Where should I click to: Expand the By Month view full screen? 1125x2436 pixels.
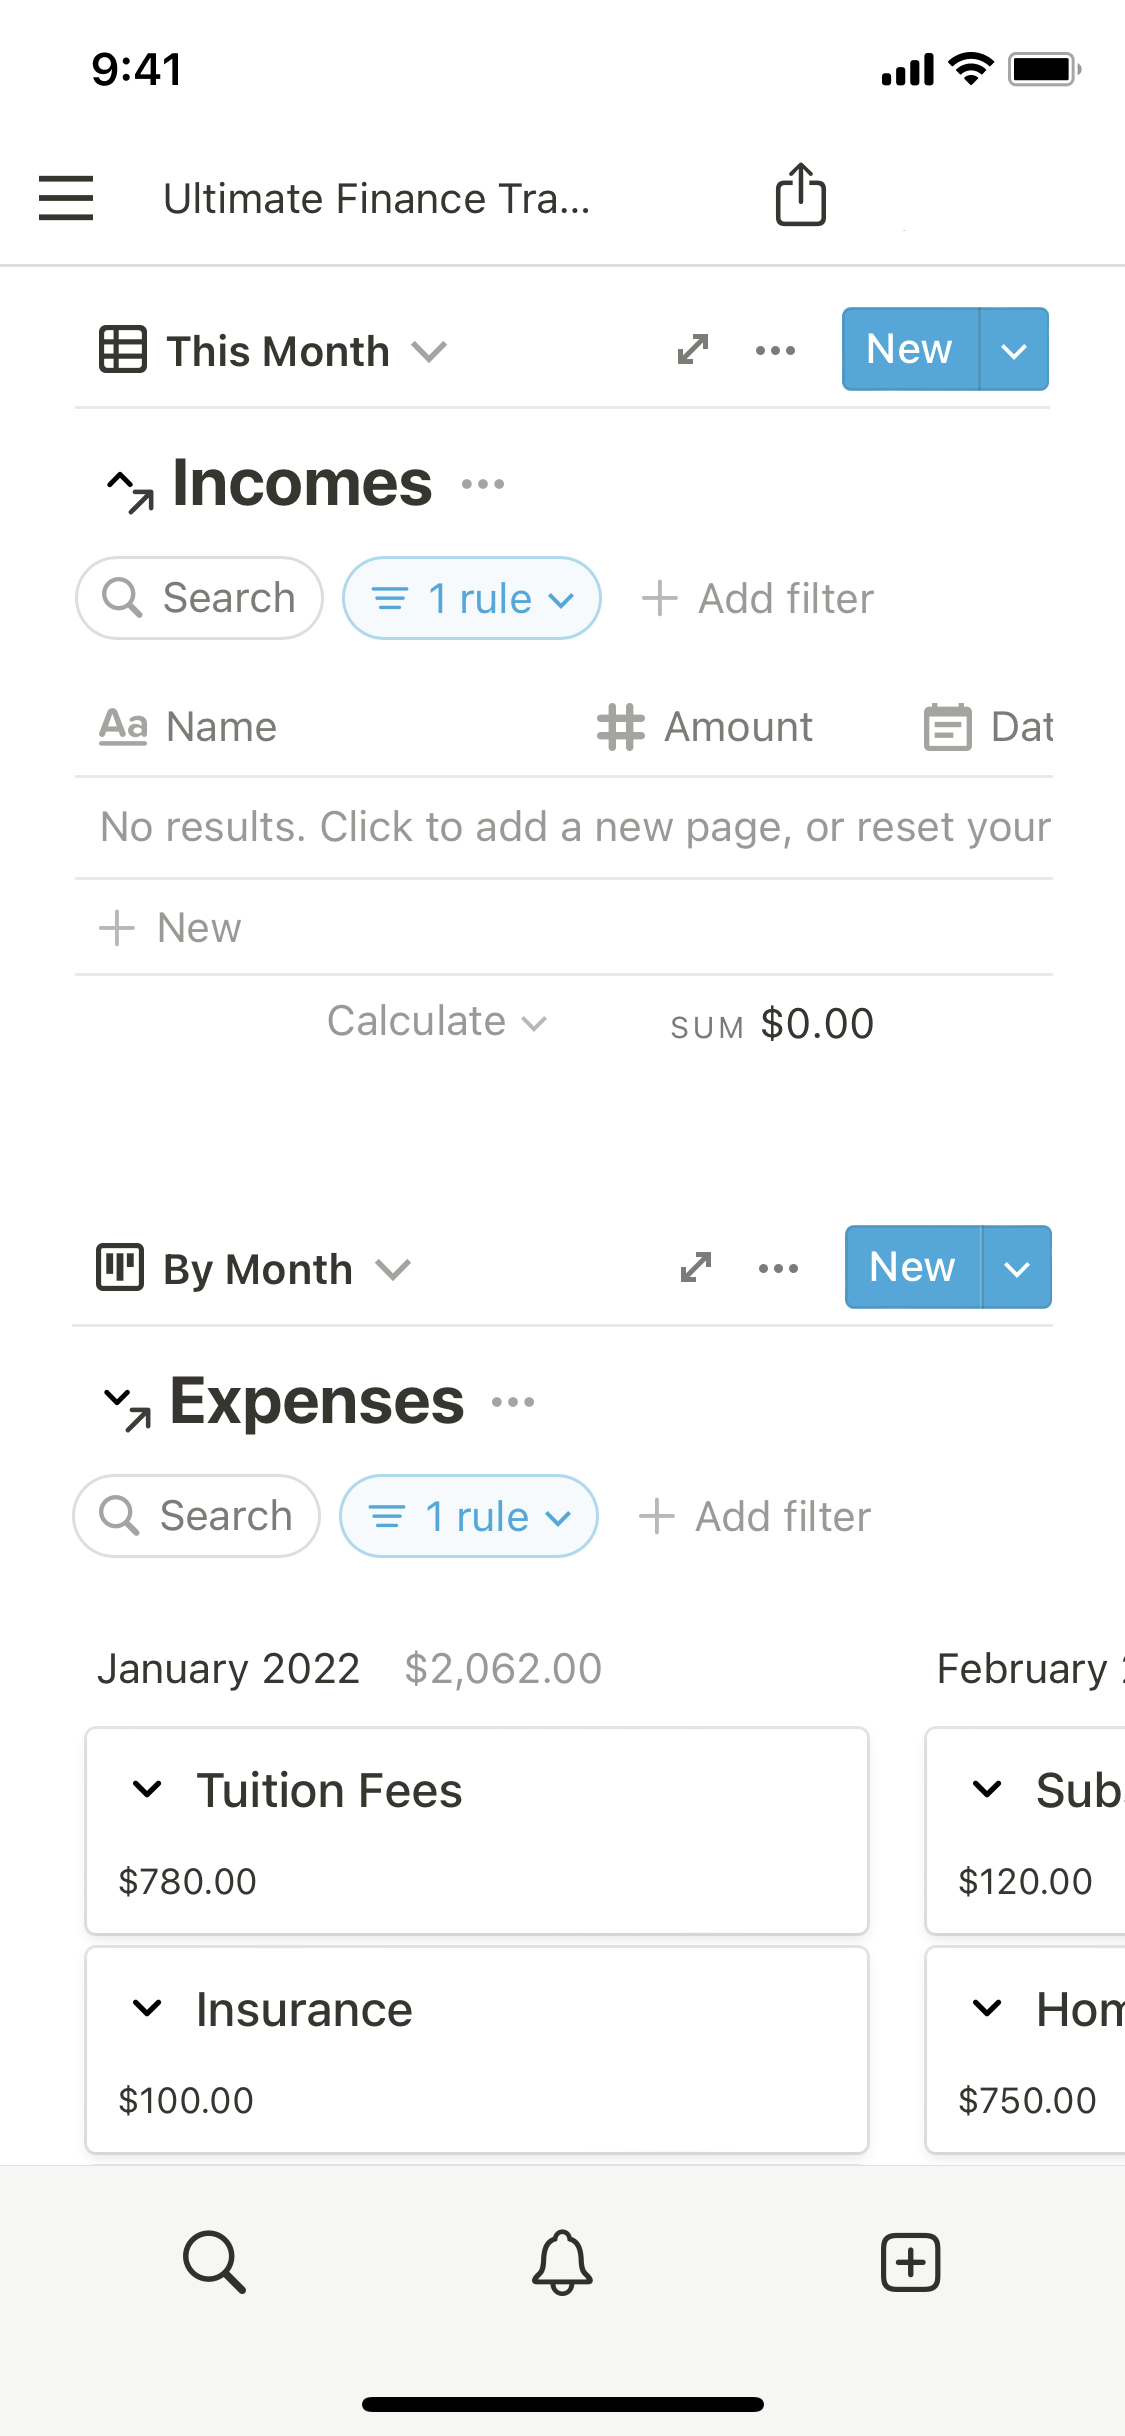point(696,1268)
